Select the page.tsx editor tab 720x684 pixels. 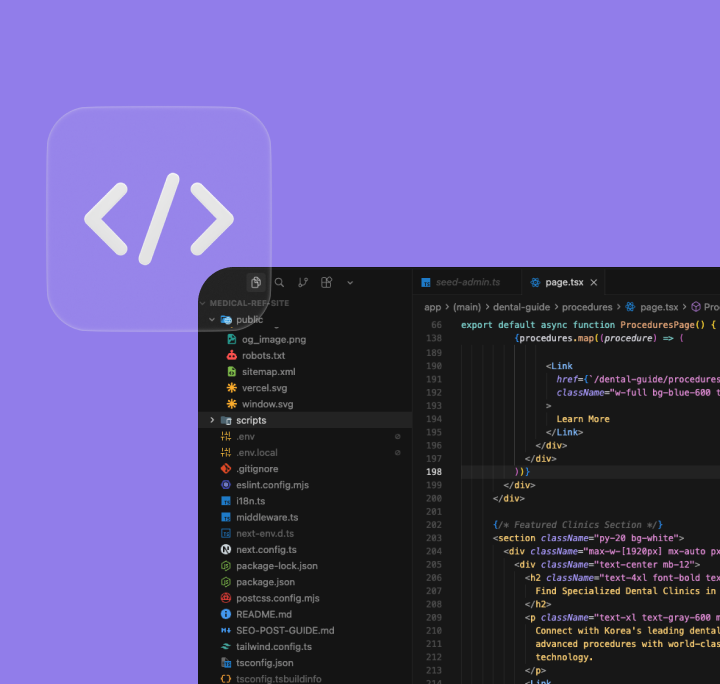564,282
